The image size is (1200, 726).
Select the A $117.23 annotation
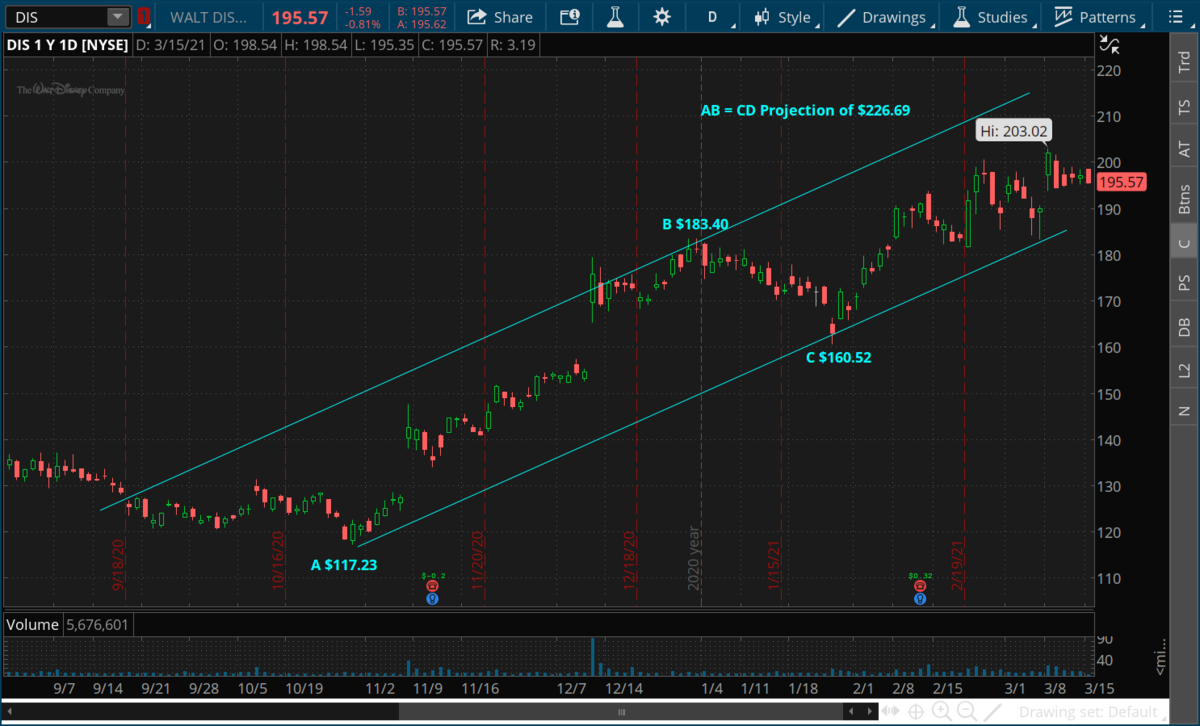344,564
